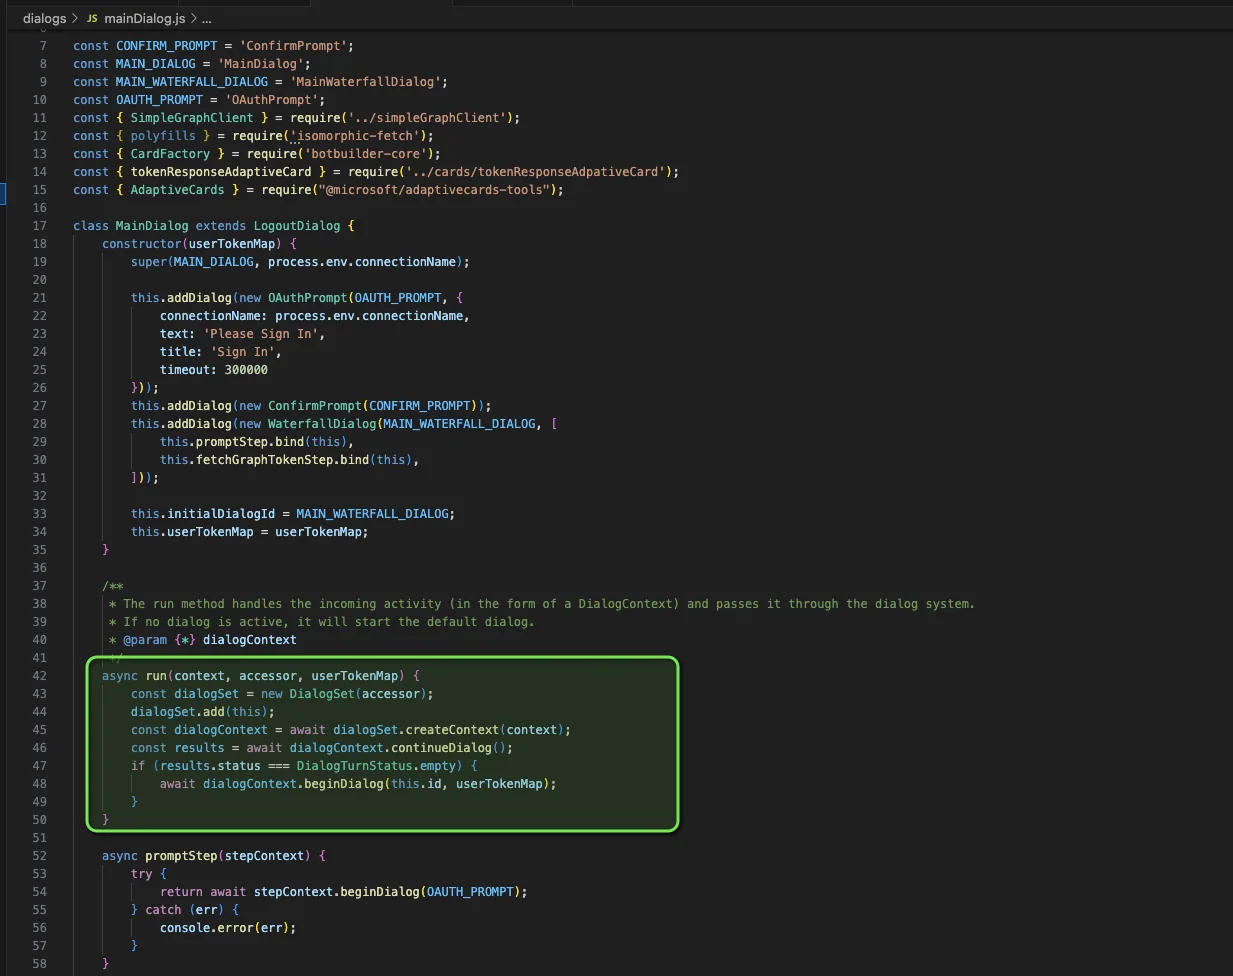Image resolution: width=1233 pixels, height=976 pixels.
Task: Select line number 17 in the gutter
Action: pos(40,226)
